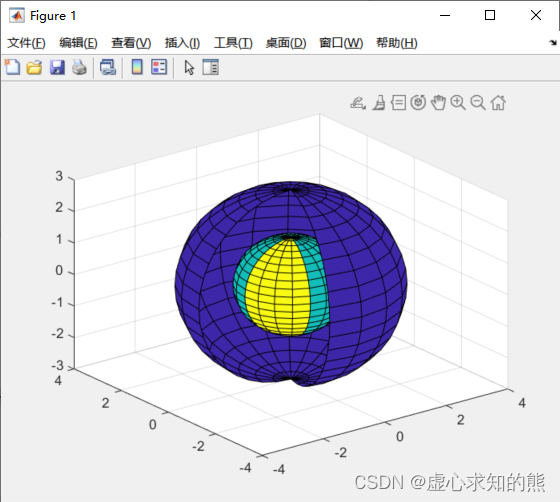Insert a colorbar via the toolbar icon
Screen dimensions: 560x502
pyautogui.click(x=137, y=67)
